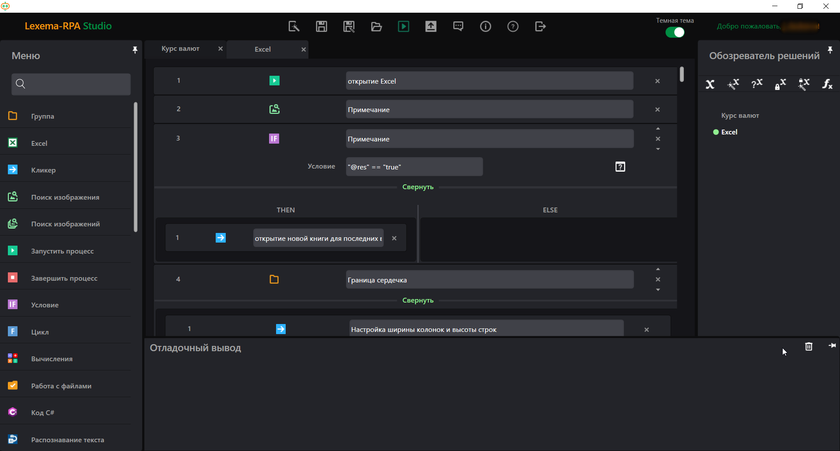This screenshot has height=451, width=840.
Task: Click the logout exit toolbar icon
Action: [x=540, y=26]
